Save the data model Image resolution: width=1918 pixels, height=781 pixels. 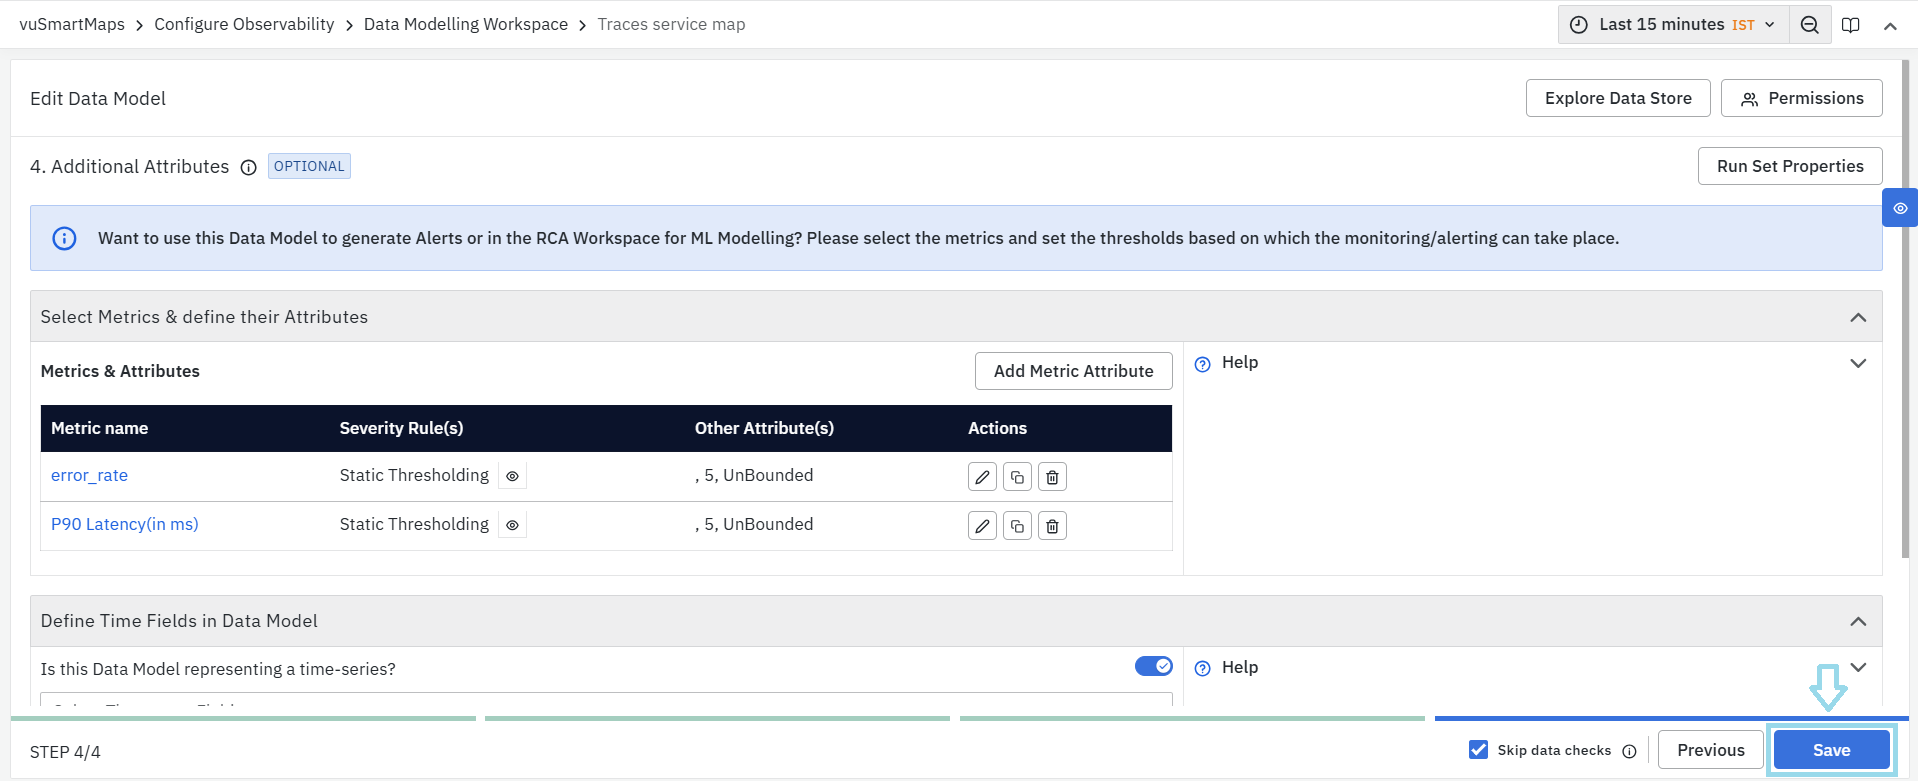[x=1831, y=750]
